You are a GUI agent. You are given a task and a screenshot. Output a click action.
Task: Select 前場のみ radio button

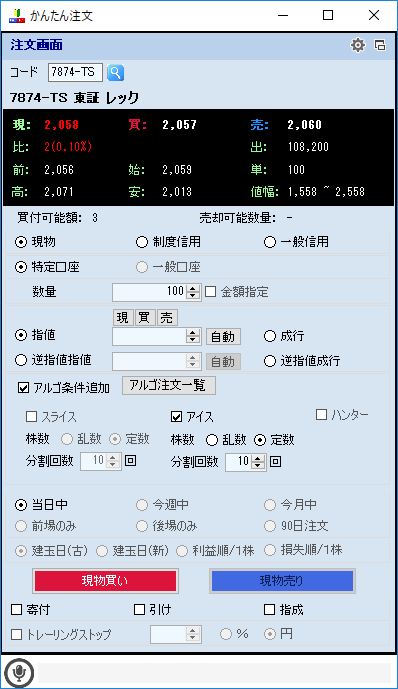pos(21,526)
